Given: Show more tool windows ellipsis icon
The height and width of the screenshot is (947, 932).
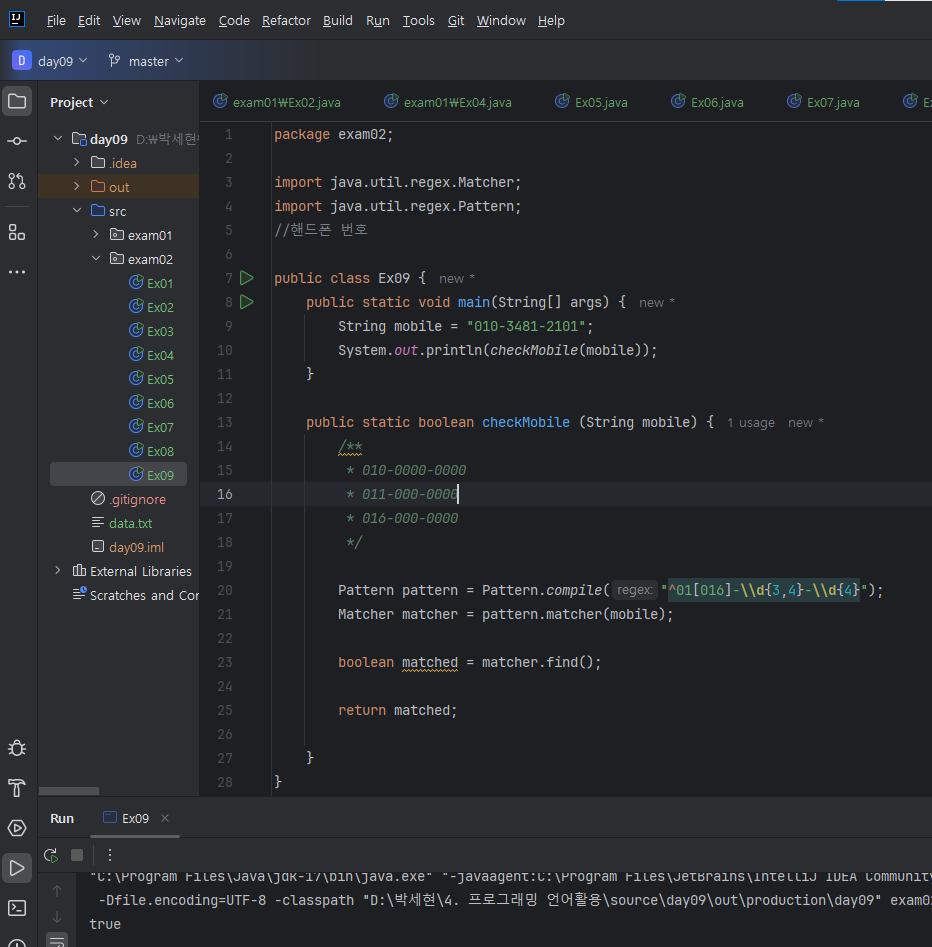Looking at the screenshot, I should click(17, 272).
